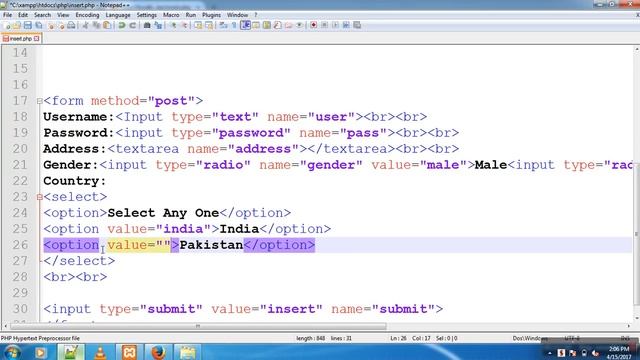Click 'Dos\Windows' in the status bar

530,338
